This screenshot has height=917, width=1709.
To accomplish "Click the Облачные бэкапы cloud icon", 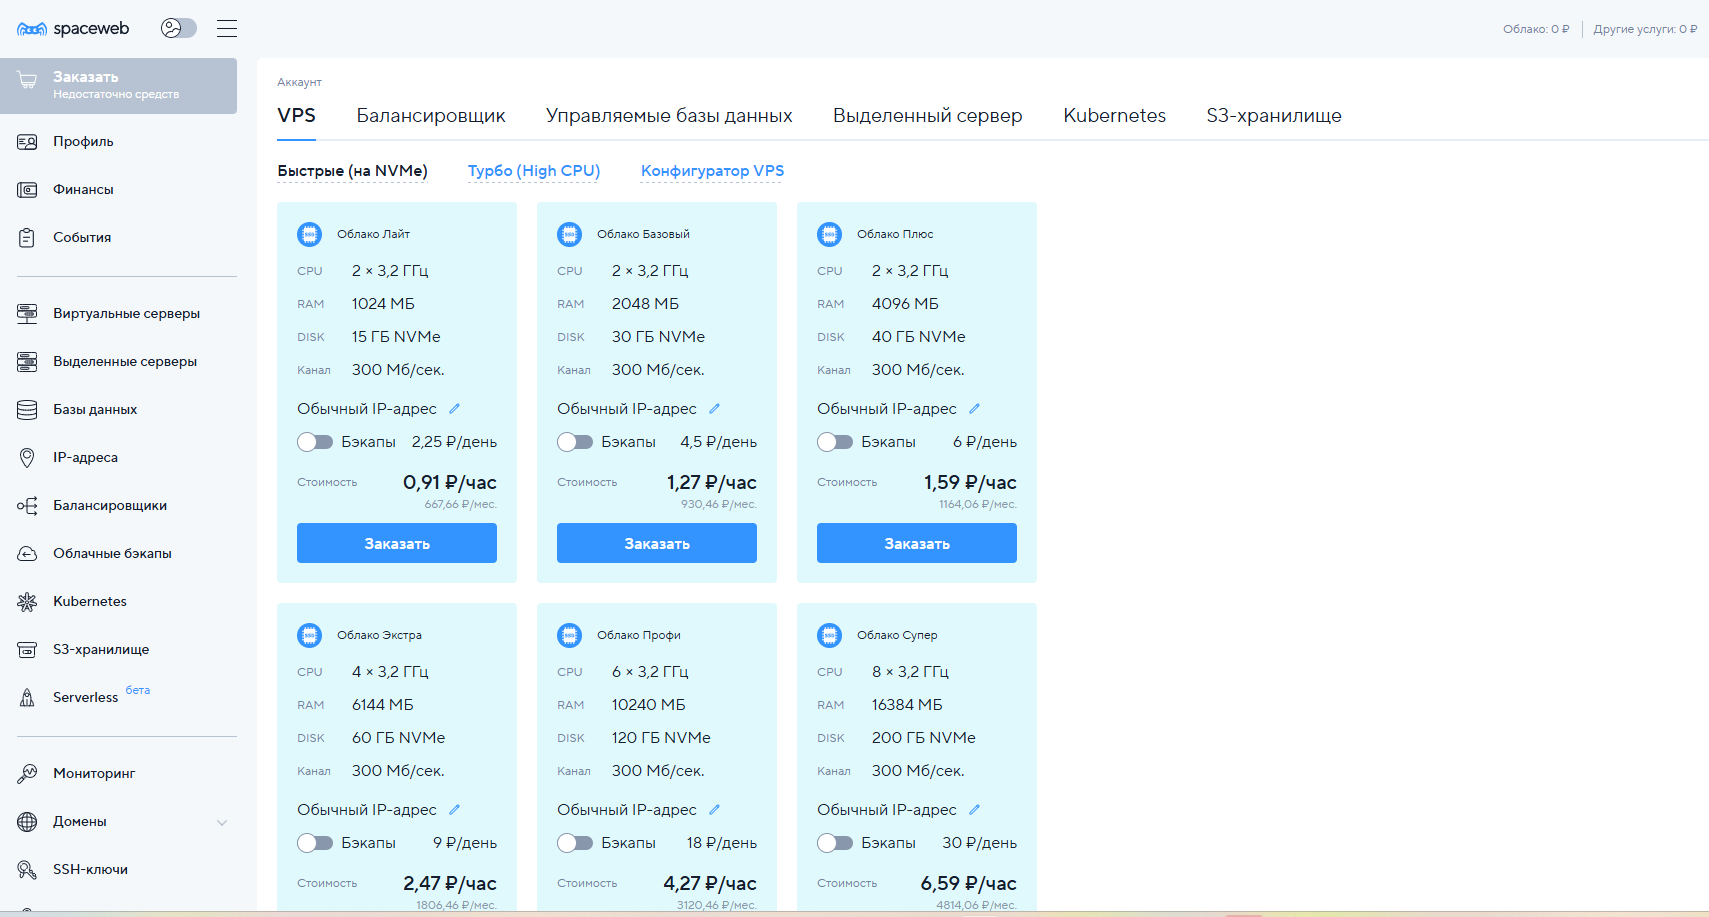I will click(x=27, y=554).
